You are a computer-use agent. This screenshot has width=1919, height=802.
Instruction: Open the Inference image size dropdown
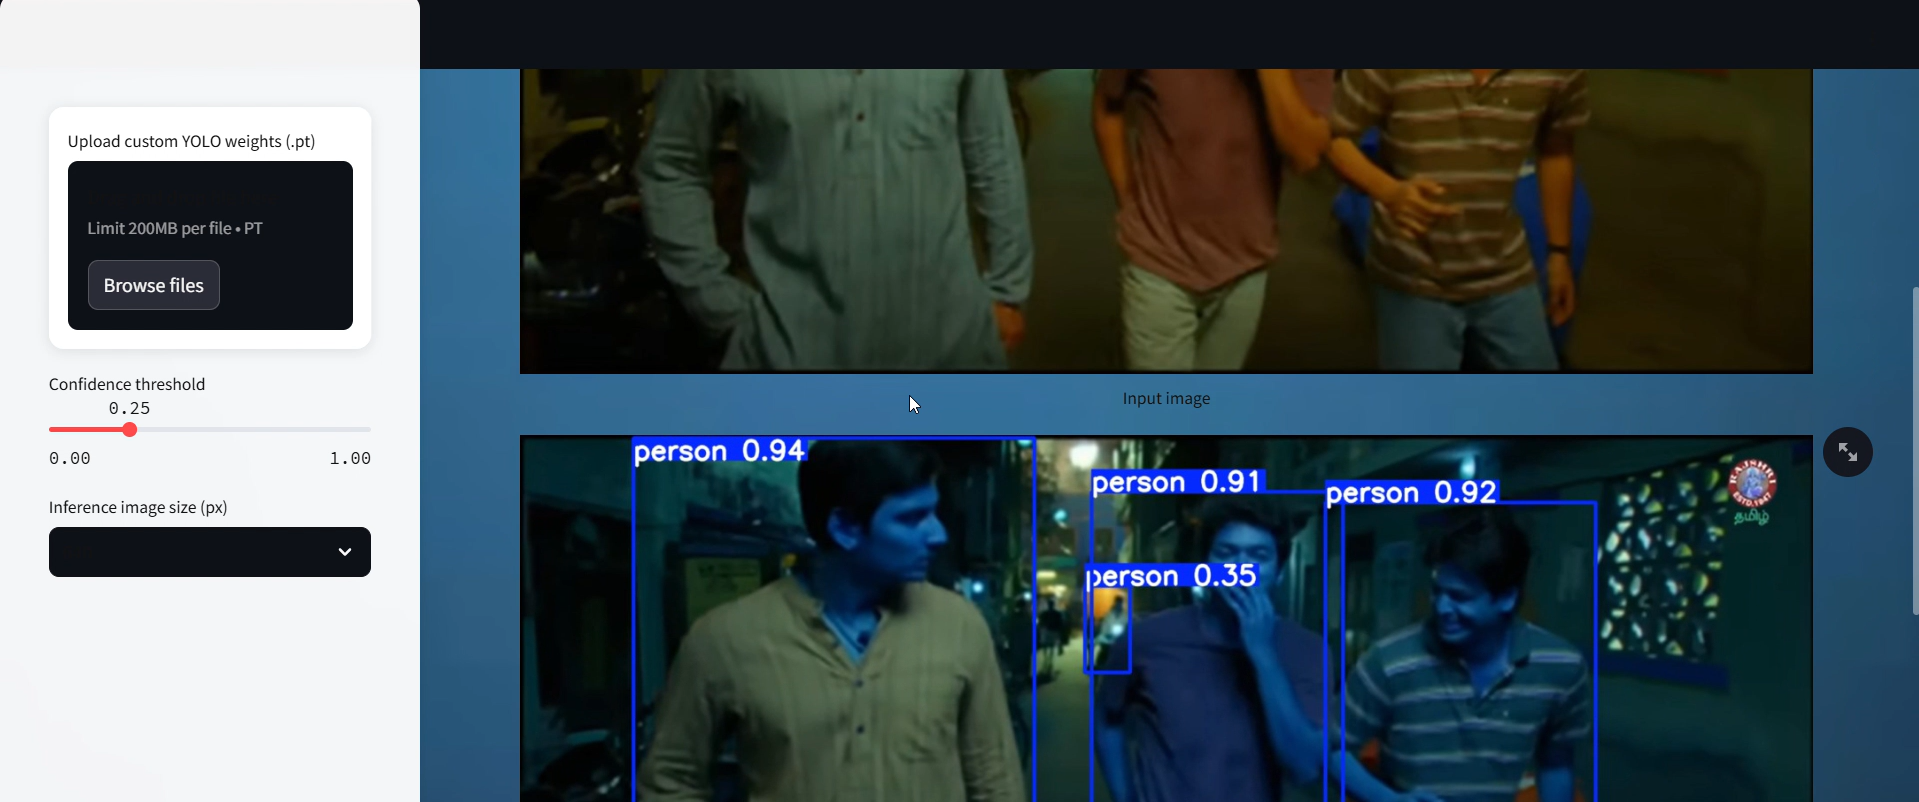pyautogui.click(x=210, y=552)
